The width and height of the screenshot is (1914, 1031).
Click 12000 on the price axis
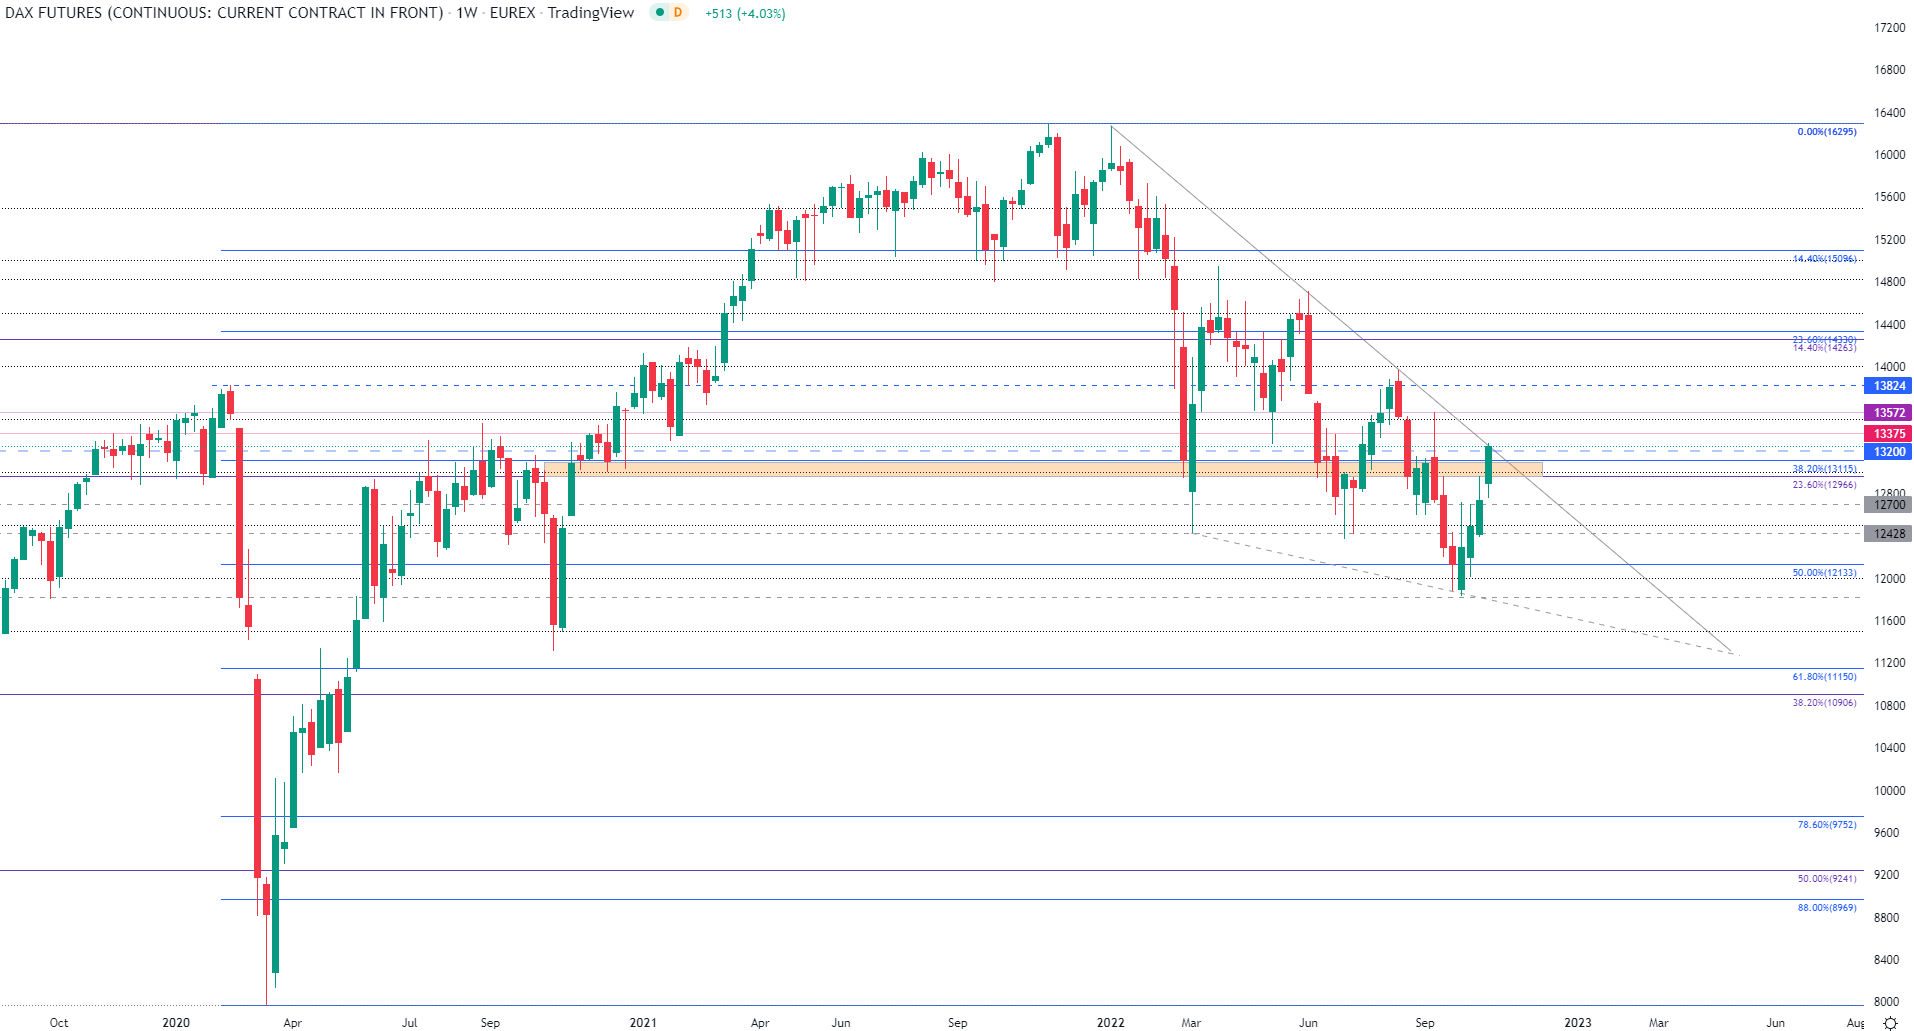(1889, 579)
